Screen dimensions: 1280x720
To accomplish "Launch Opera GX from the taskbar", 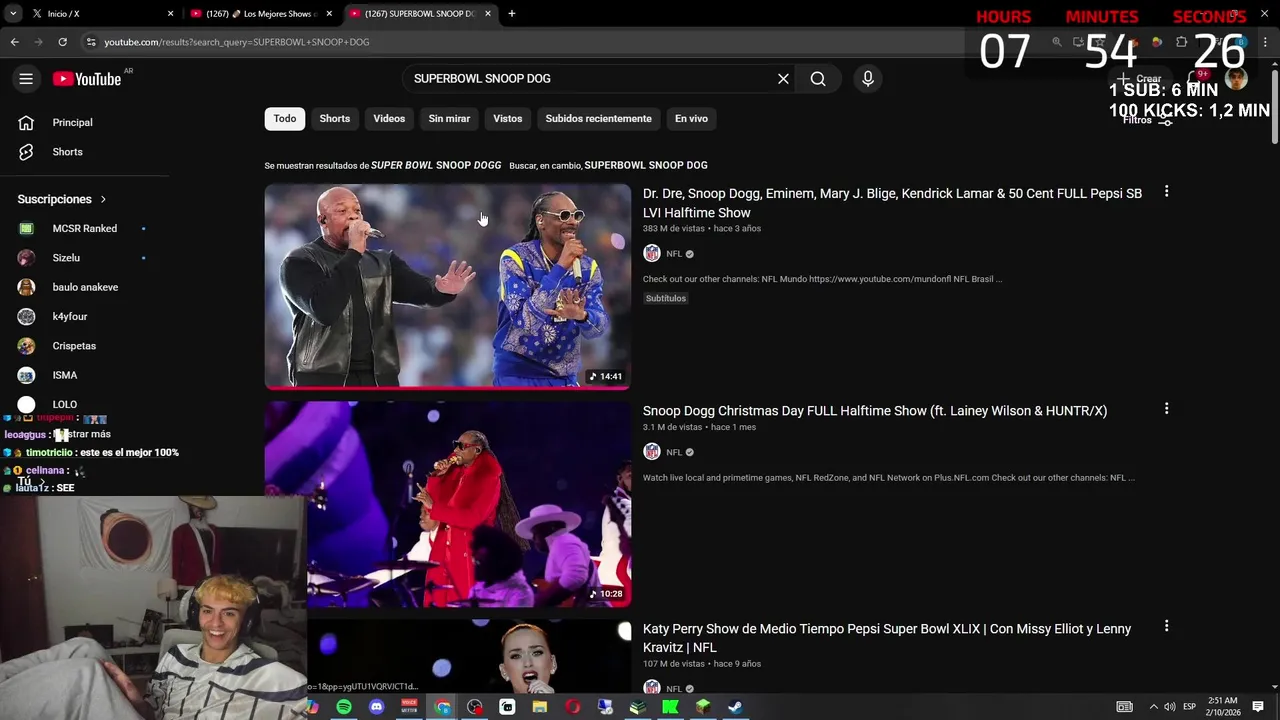I will coord(572,707).
